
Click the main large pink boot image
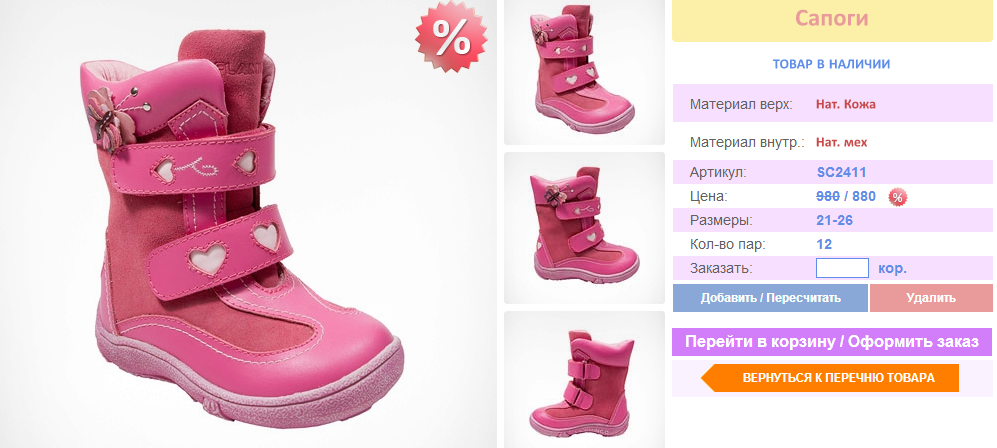[x=248, y=224]
